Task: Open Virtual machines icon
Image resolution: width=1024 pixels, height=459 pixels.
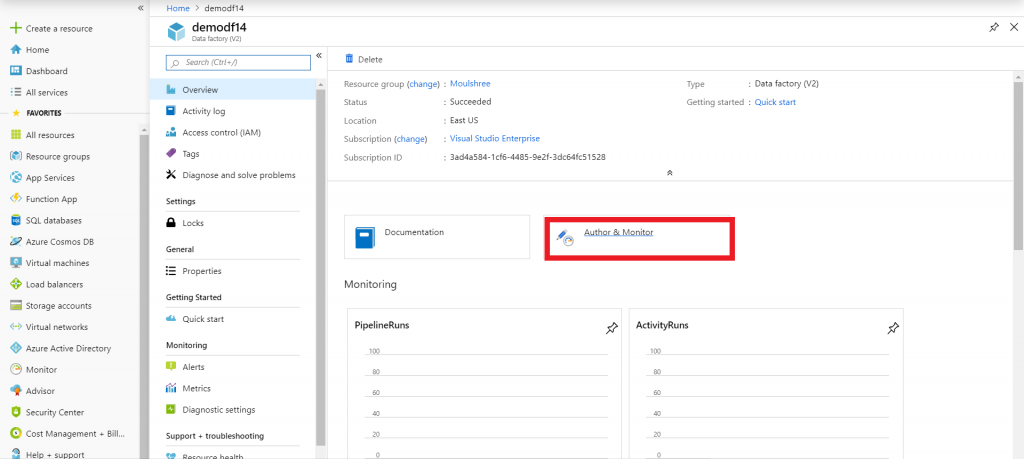Action: 16,263
